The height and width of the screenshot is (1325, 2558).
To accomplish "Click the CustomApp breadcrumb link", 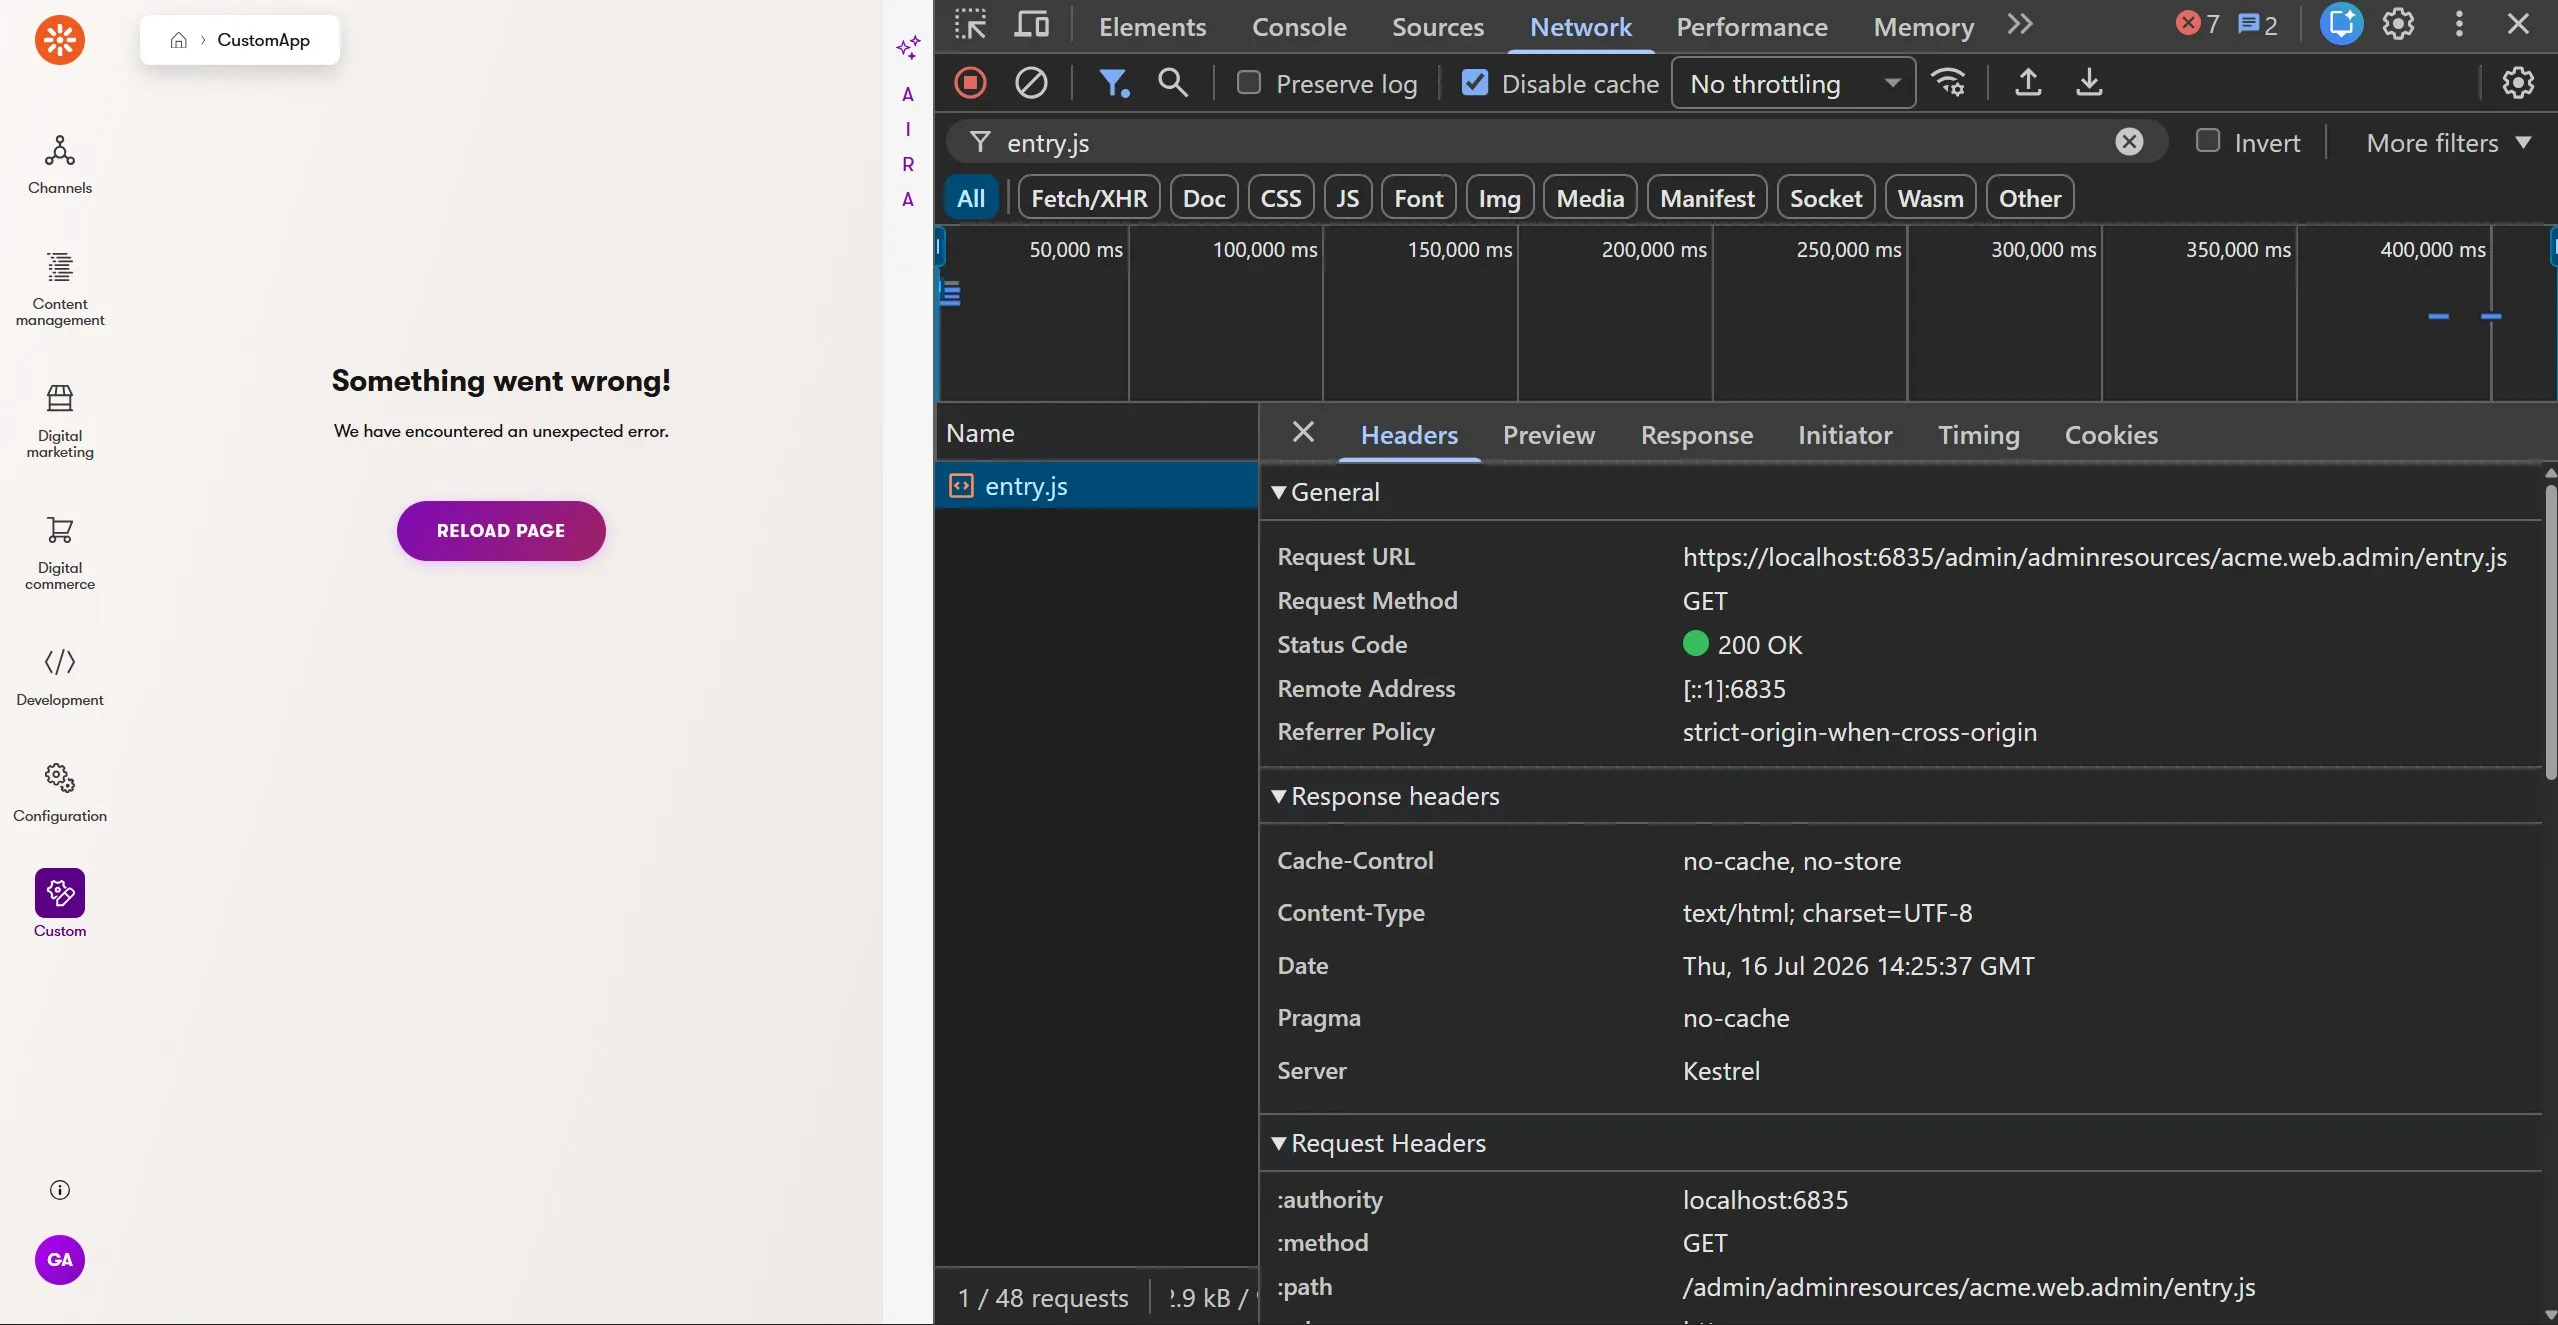I will tap(264, 40).
